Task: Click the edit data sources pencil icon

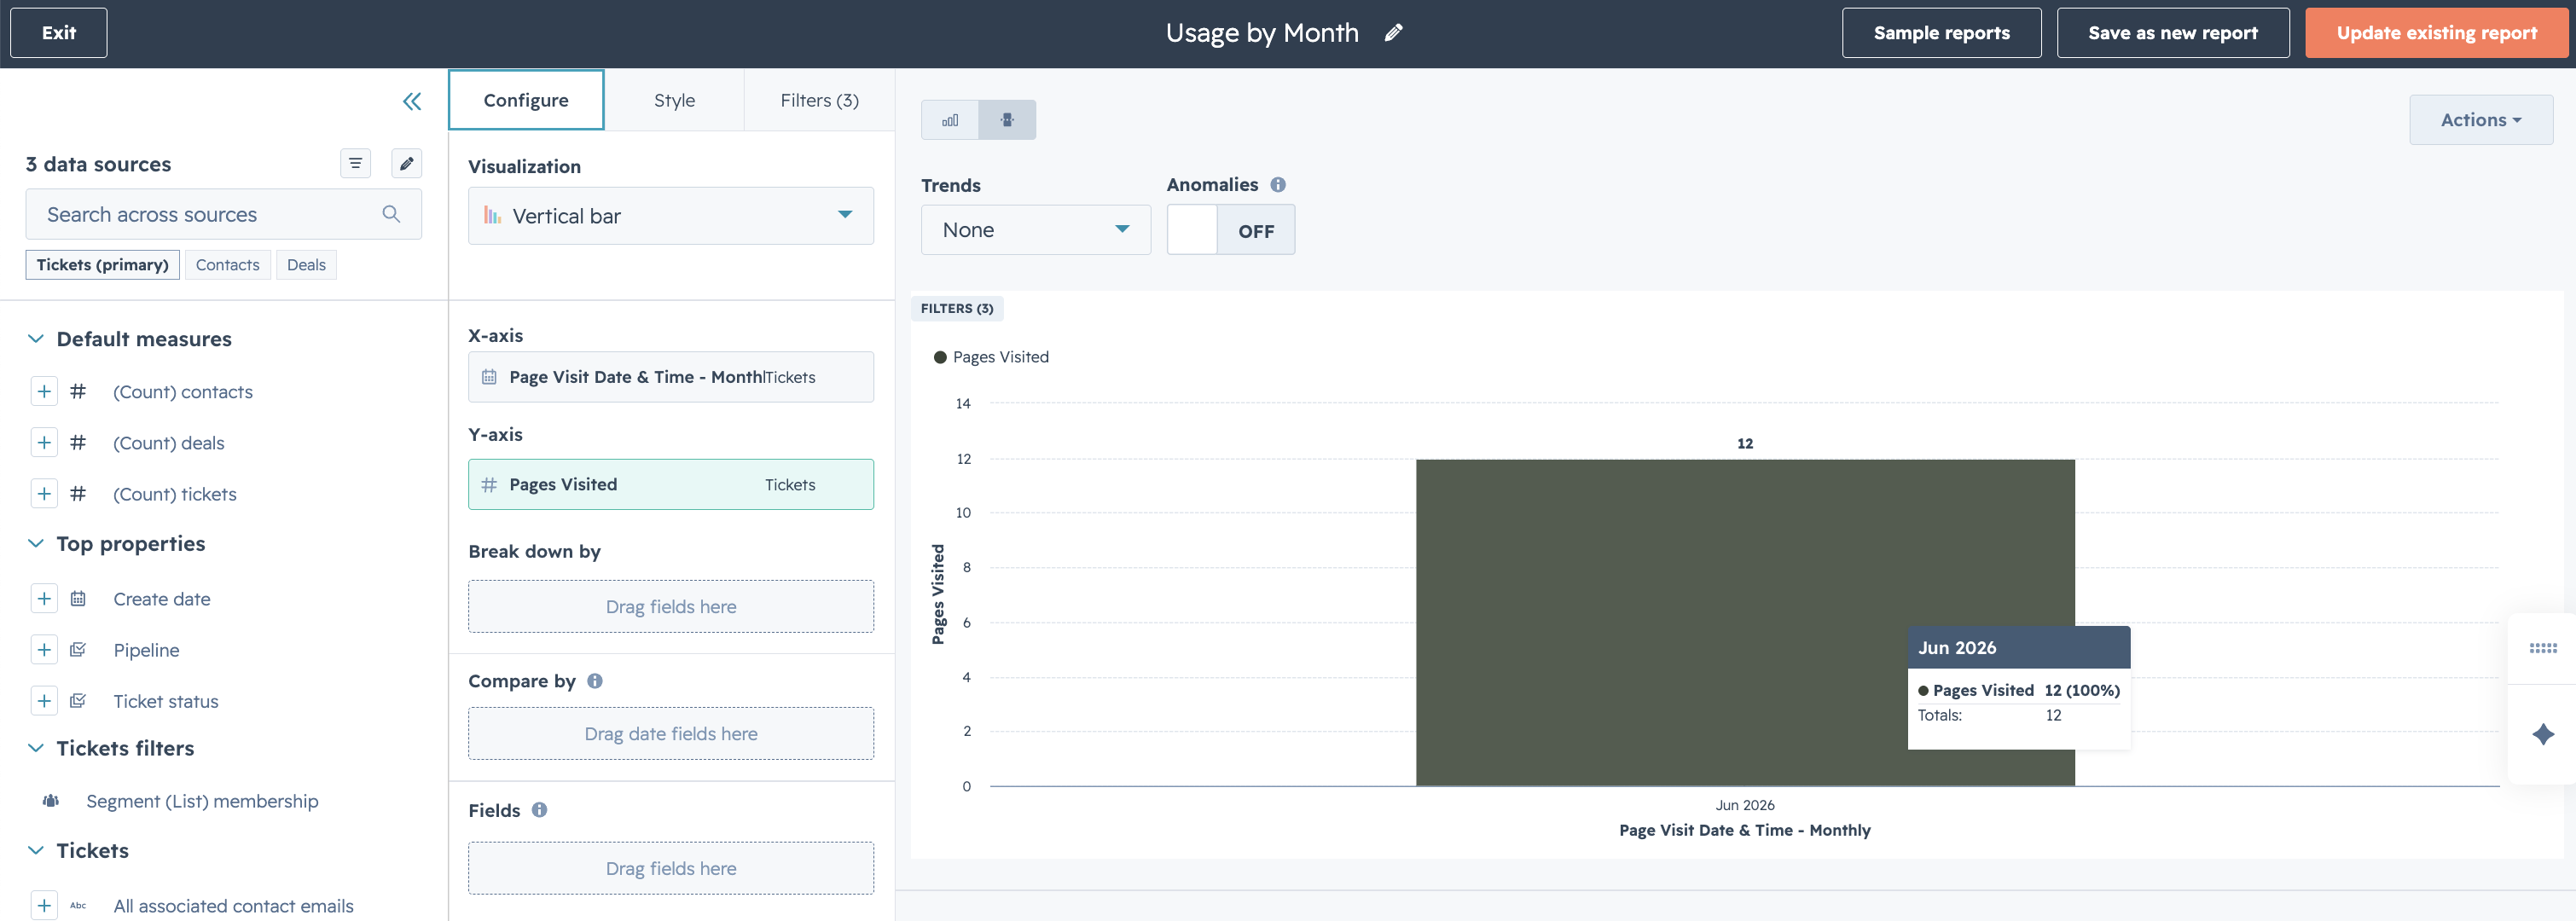Action: (406, 163)
